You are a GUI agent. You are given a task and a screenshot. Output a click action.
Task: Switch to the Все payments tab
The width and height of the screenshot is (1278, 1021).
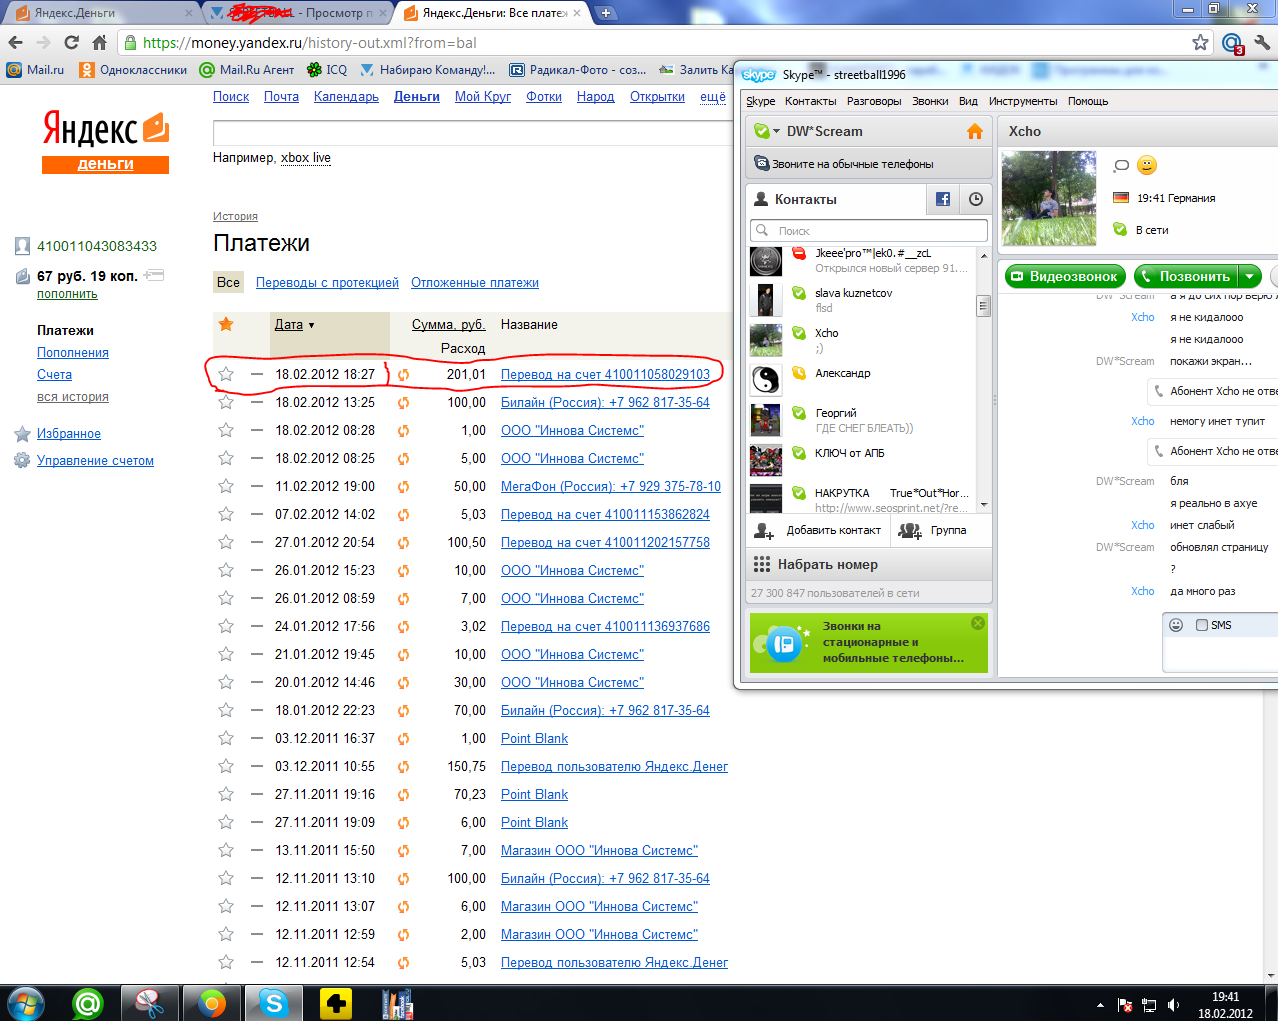pyautogui.click(x=228, y=282)
